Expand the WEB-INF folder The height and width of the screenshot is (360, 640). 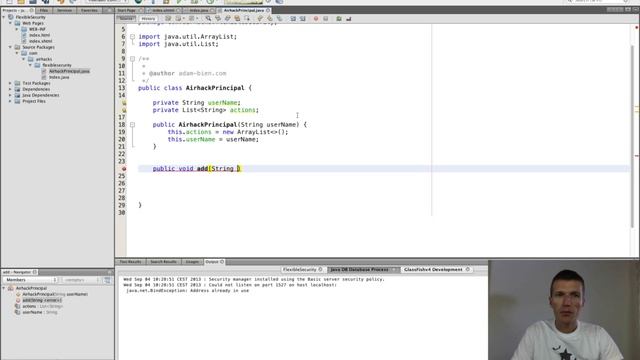pos(17,29)
